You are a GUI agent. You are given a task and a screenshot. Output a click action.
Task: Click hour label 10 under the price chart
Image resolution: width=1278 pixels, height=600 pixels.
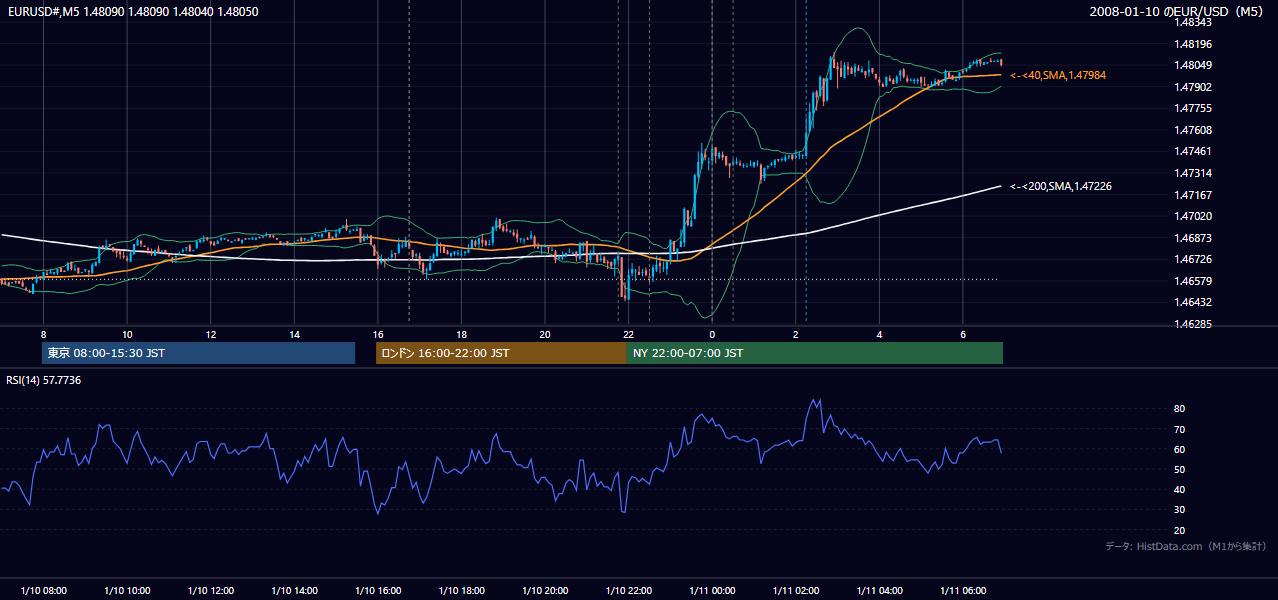coord(127,334)
